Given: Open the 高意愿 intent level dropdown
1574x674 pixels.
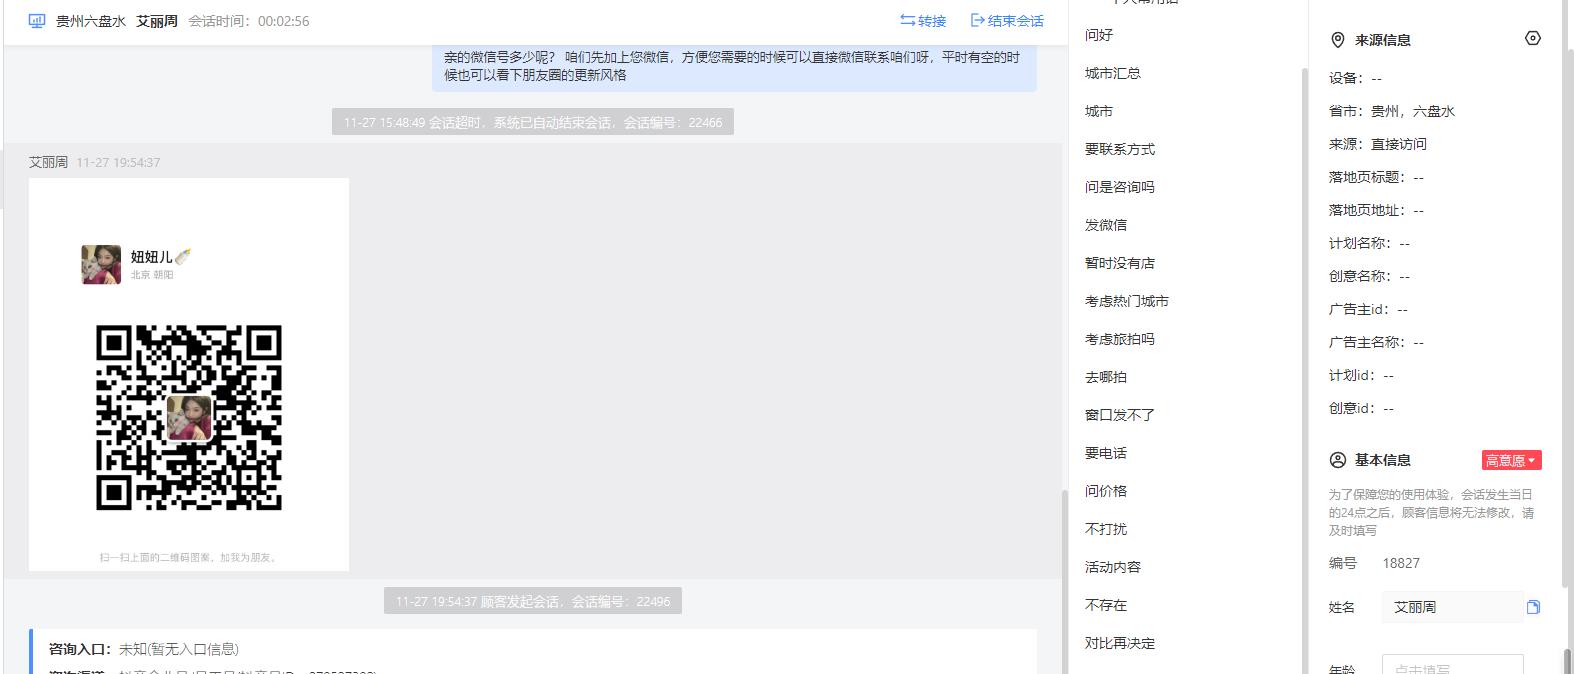Looking at the screenshot, I should point(1511,460).
